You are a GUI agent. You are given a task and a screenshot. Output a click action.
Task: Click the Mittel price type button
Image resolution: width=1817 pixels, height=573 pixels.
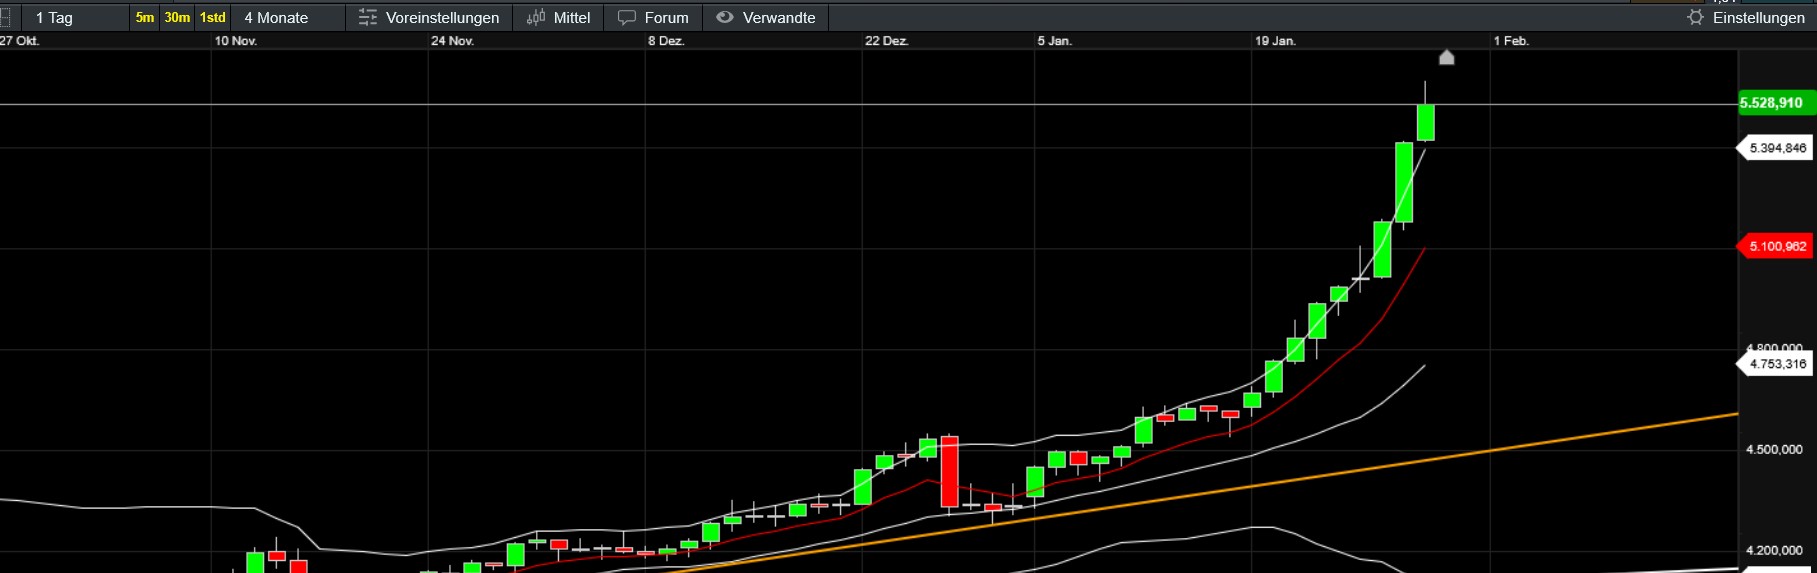coord(571,18)
